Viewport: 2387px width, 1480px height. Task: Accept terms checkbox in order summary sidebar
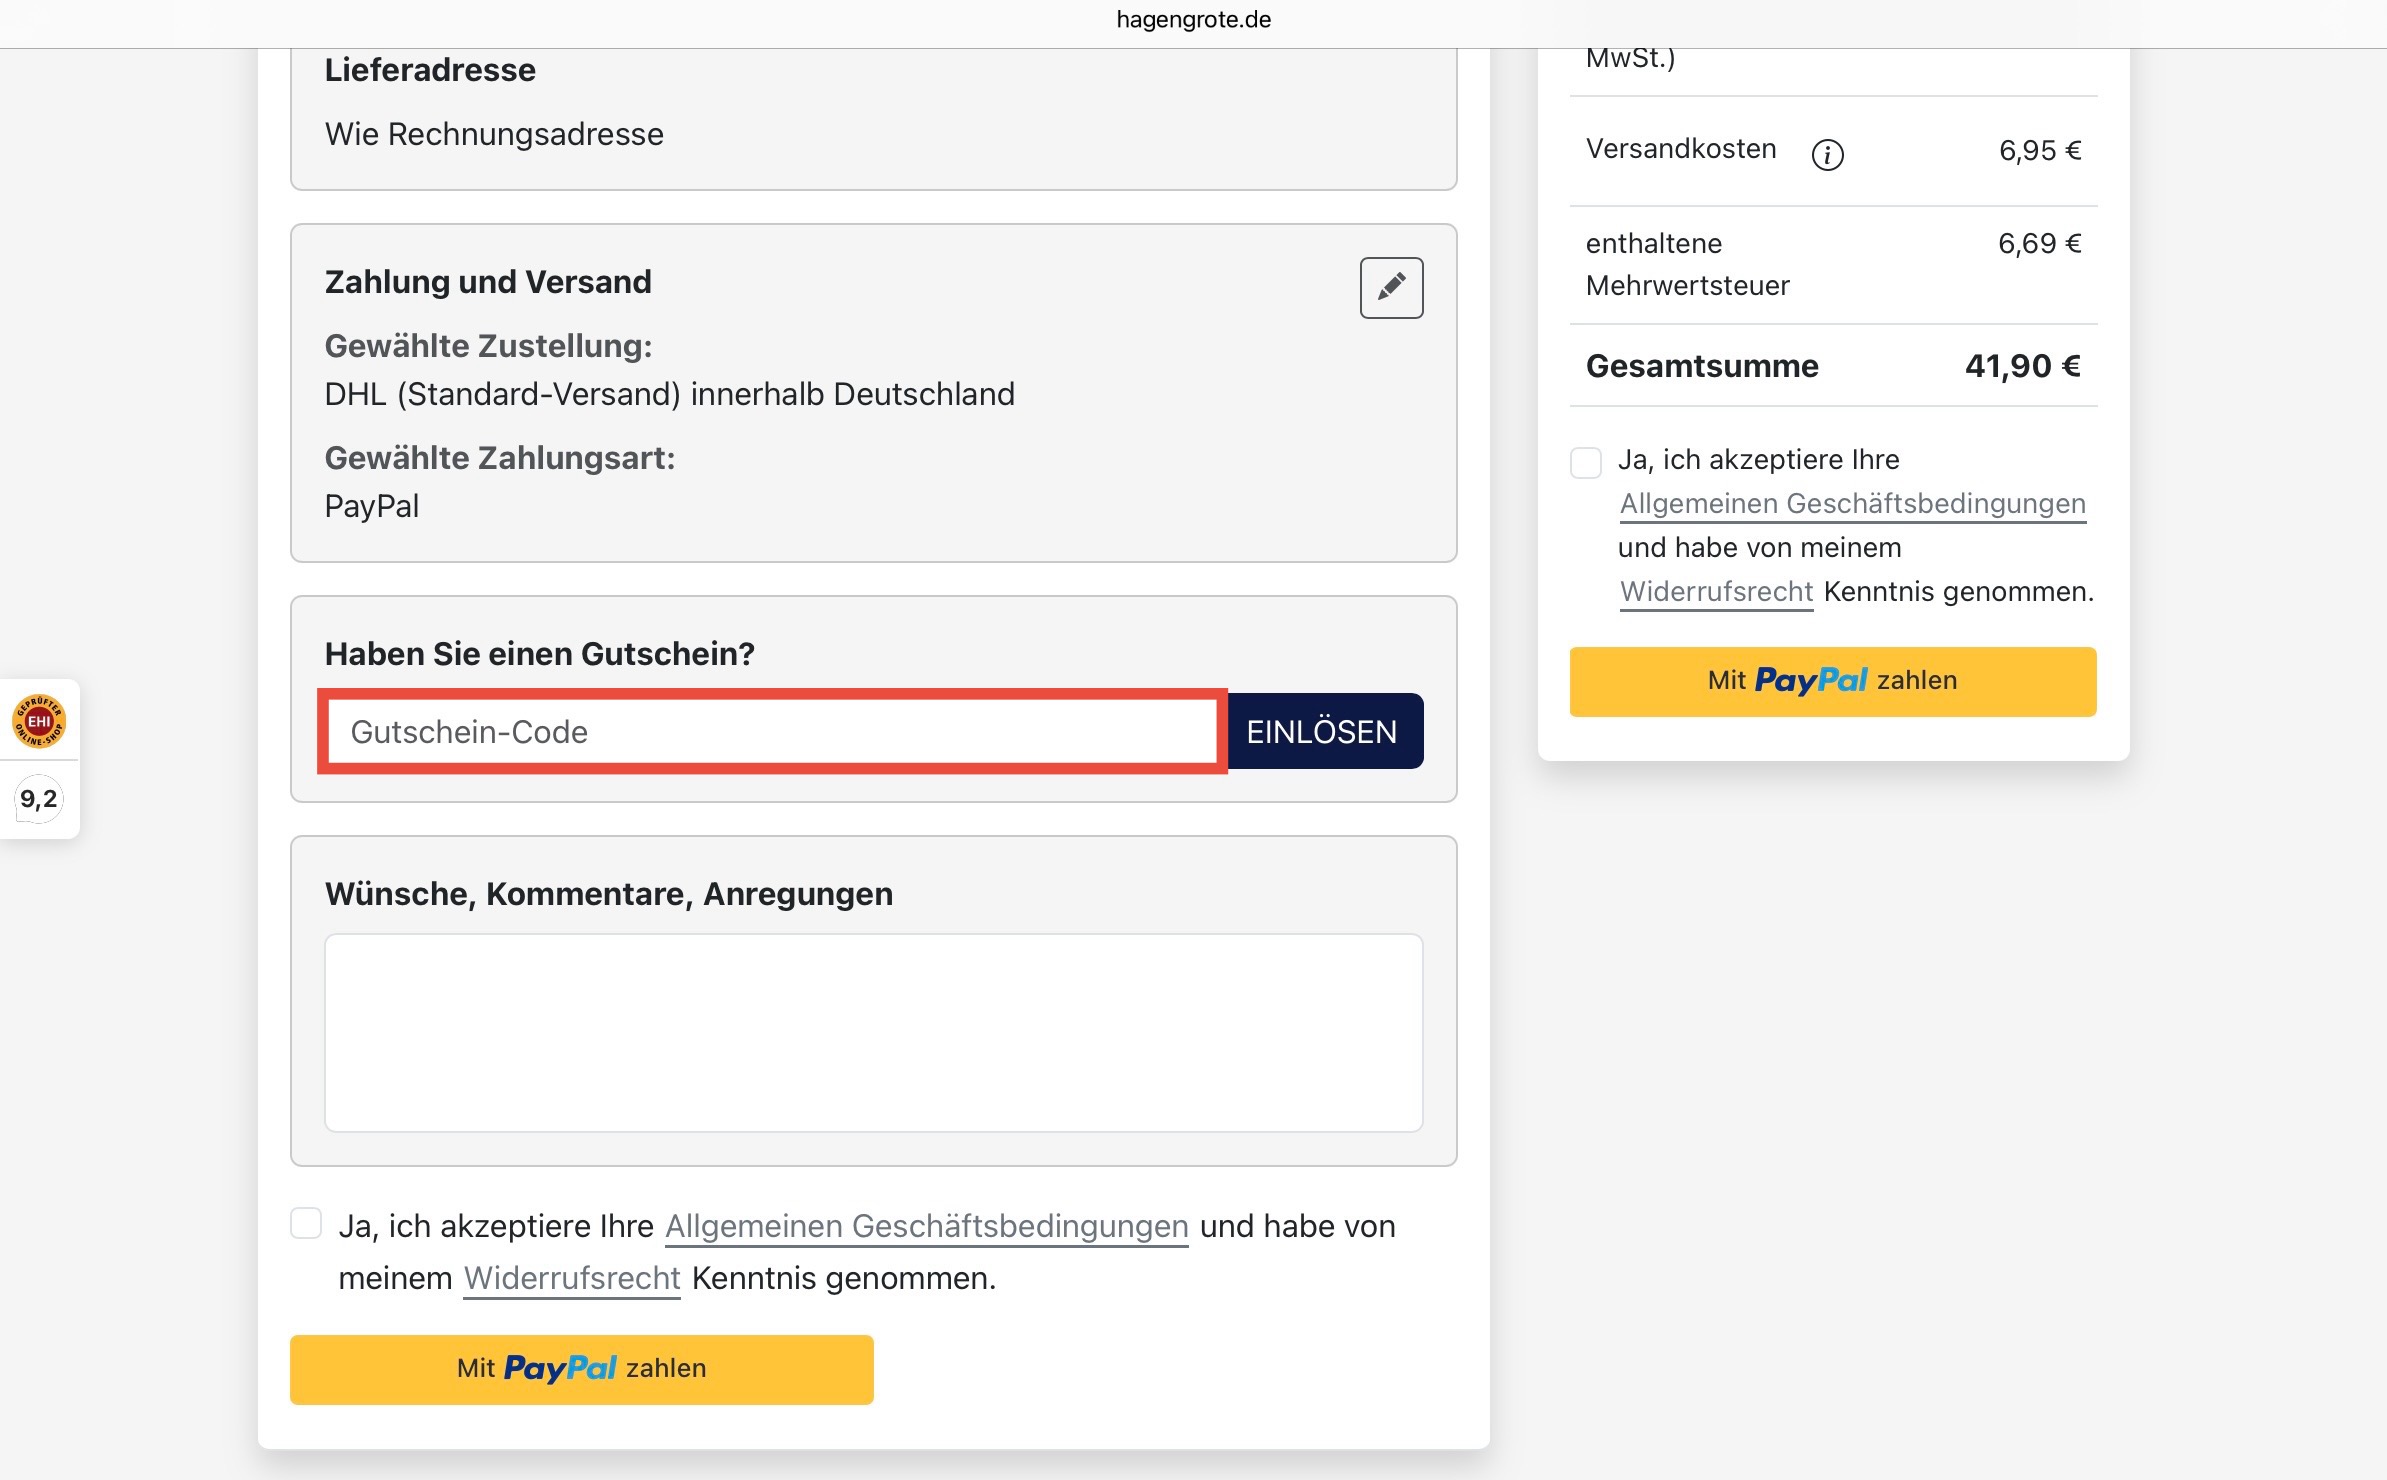pos(1586,462)
